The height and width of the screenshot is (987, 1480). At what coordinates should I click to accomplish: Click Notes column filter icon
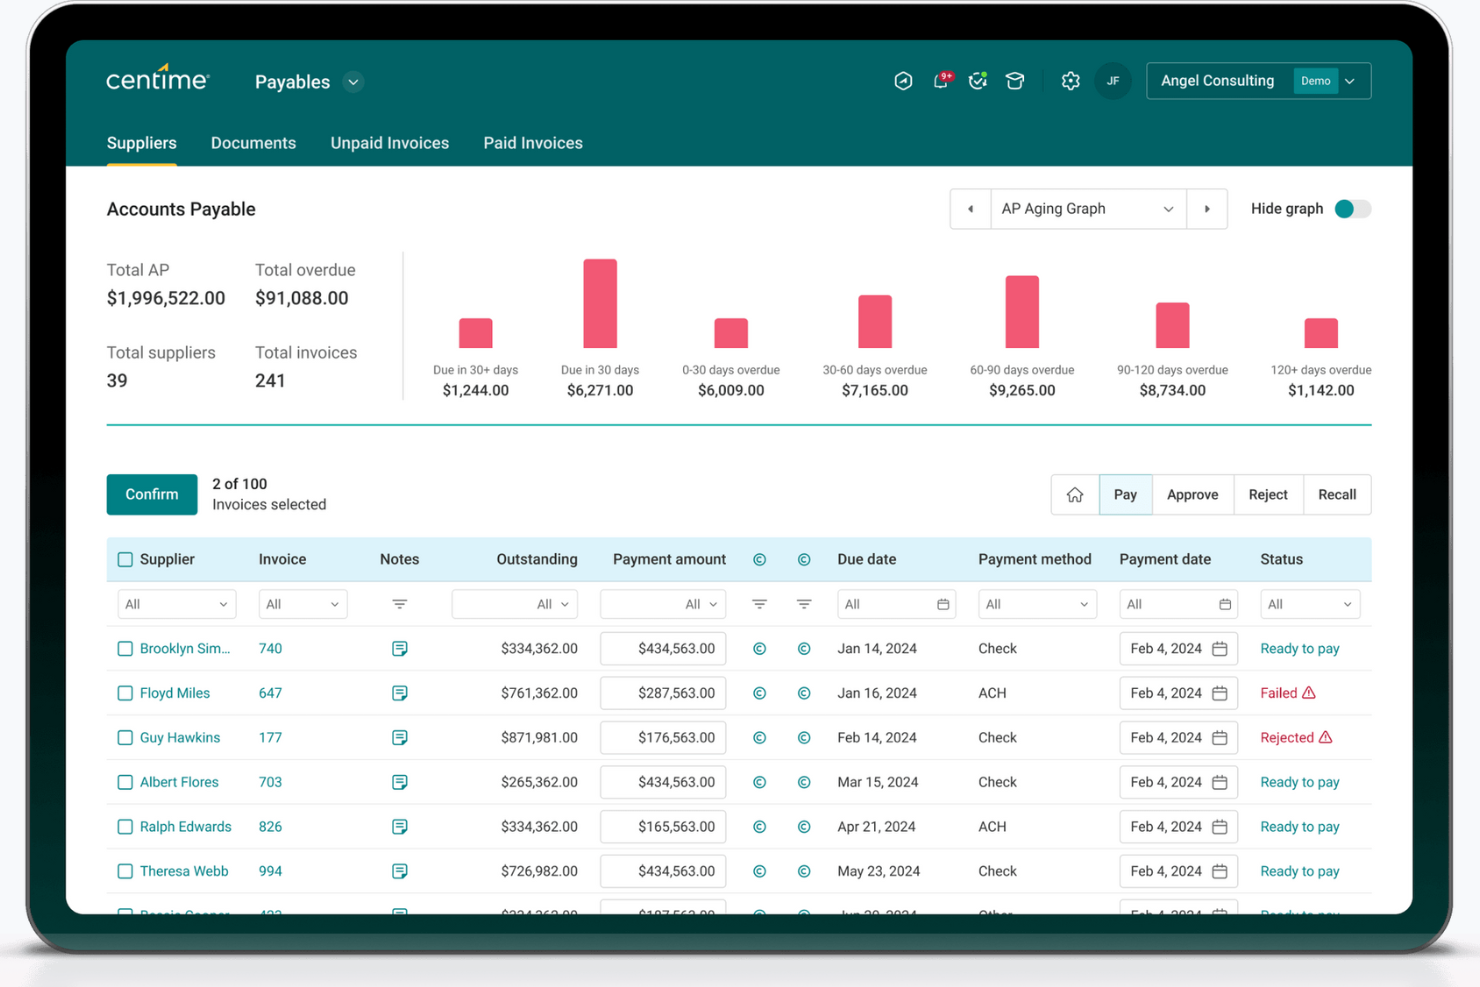click(400, 604)
